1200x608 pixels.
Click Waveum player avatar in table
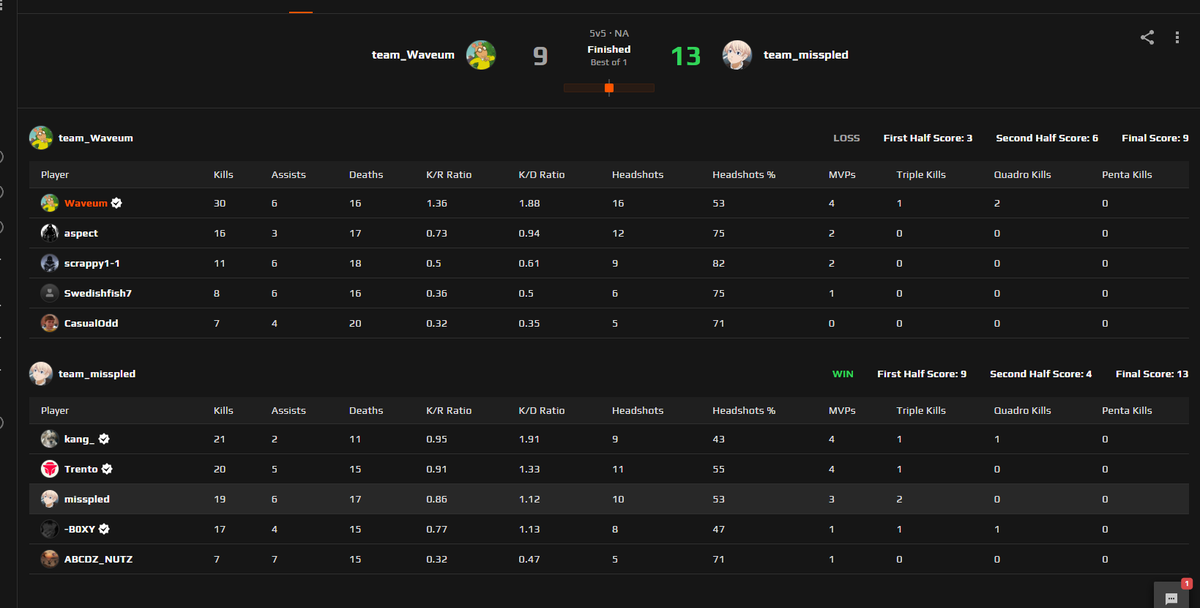pos(49,203)
